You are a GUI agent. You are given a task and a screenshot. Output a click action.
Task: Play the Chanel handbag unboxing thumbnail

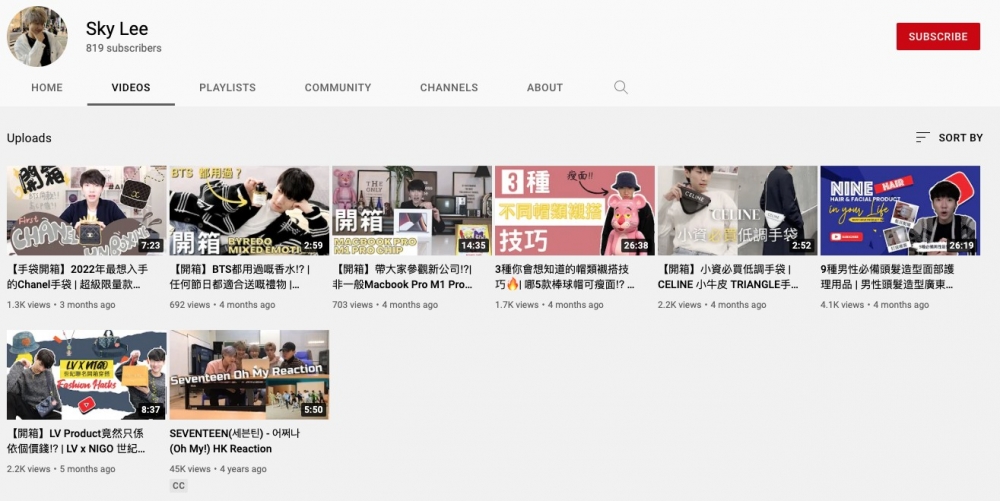click(x=86, y=210)
